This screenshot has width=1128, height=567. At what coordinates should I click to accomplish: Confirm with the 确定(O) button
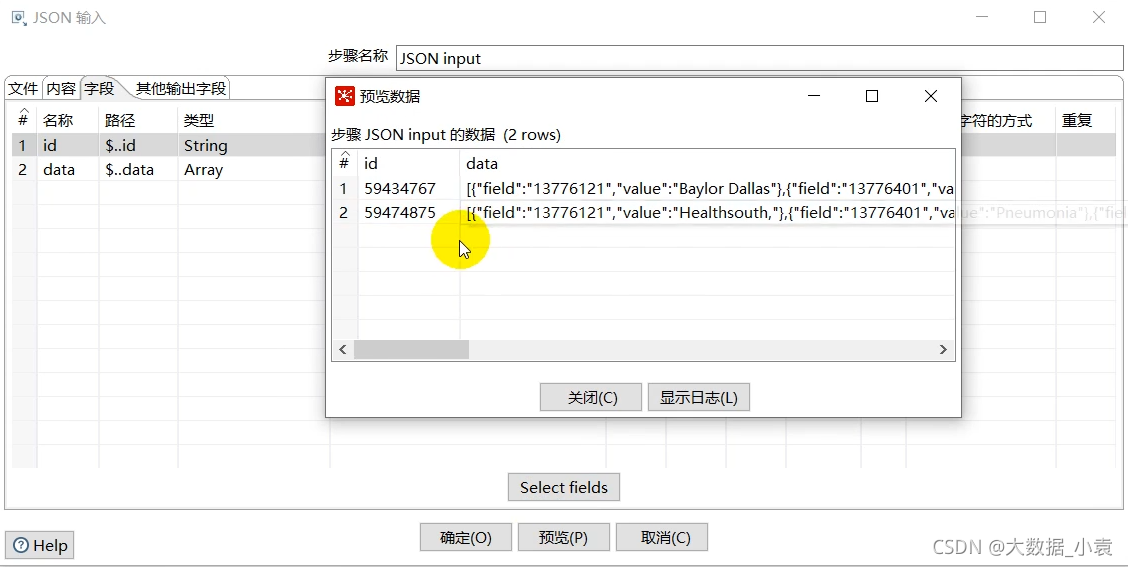[465, 537]
